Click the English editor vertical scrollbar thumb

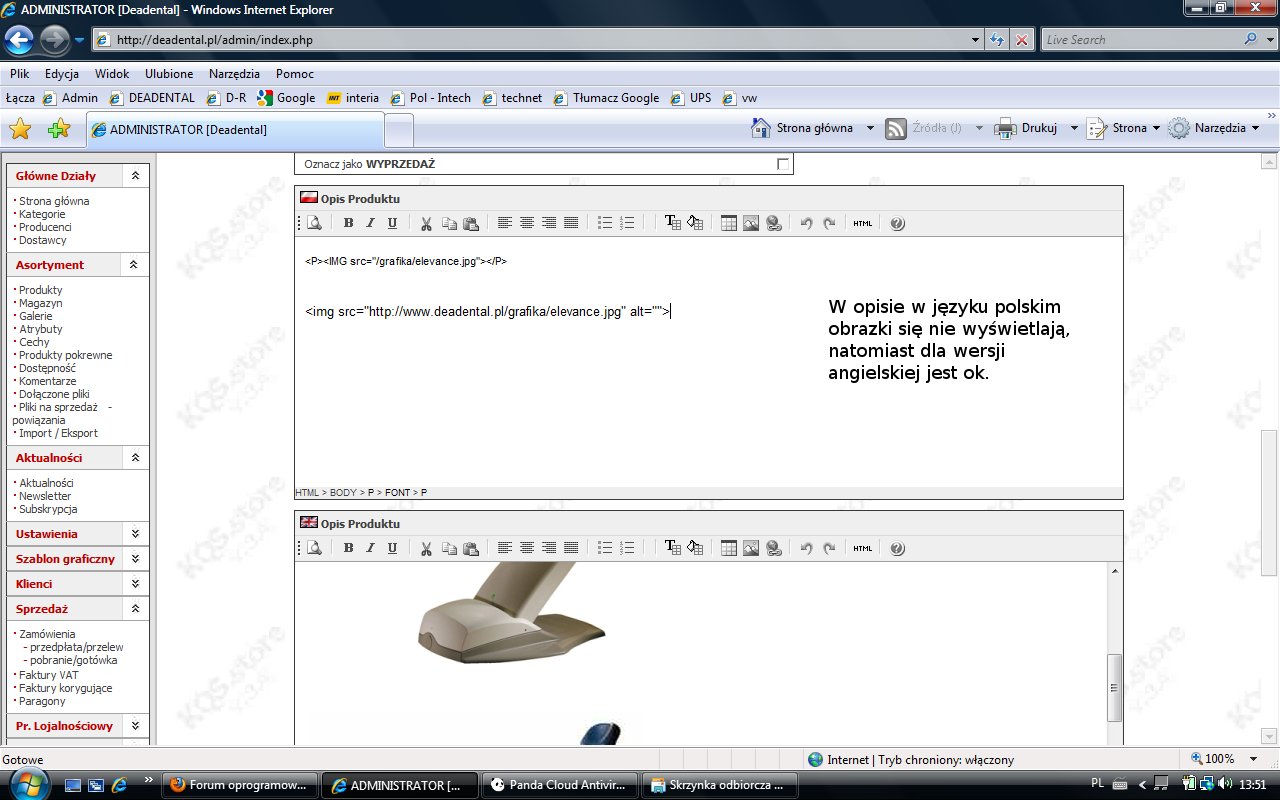point(1115,687)
